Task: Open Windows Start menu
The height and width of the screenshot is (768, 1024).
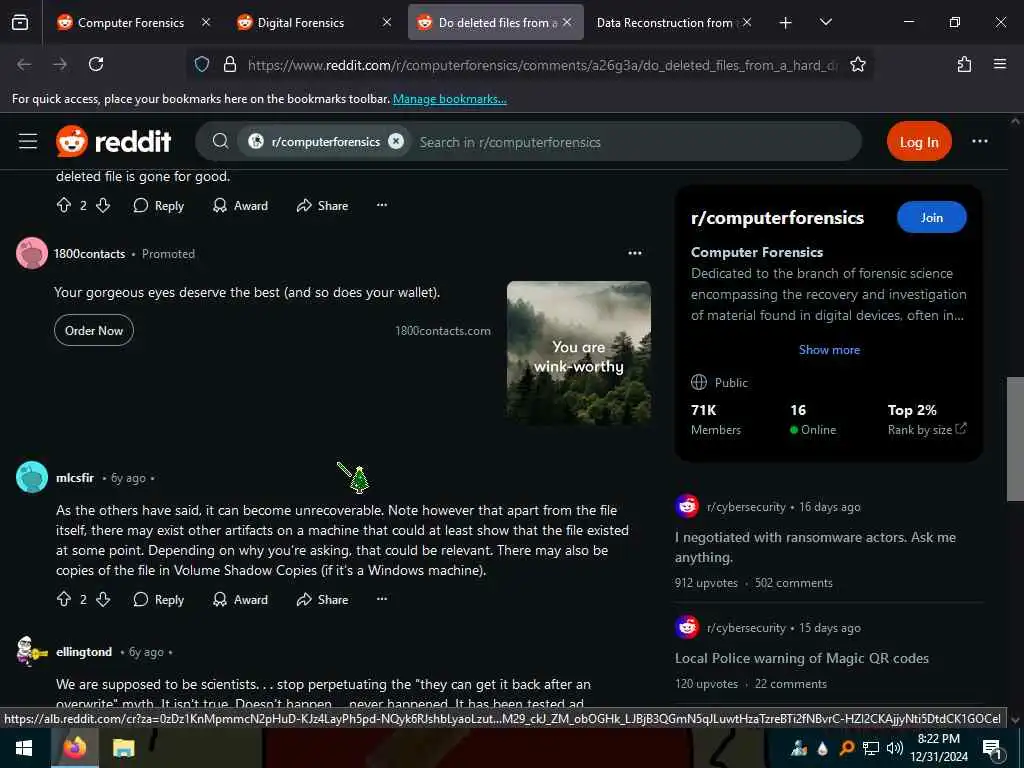Action: (x=24, y=748)
